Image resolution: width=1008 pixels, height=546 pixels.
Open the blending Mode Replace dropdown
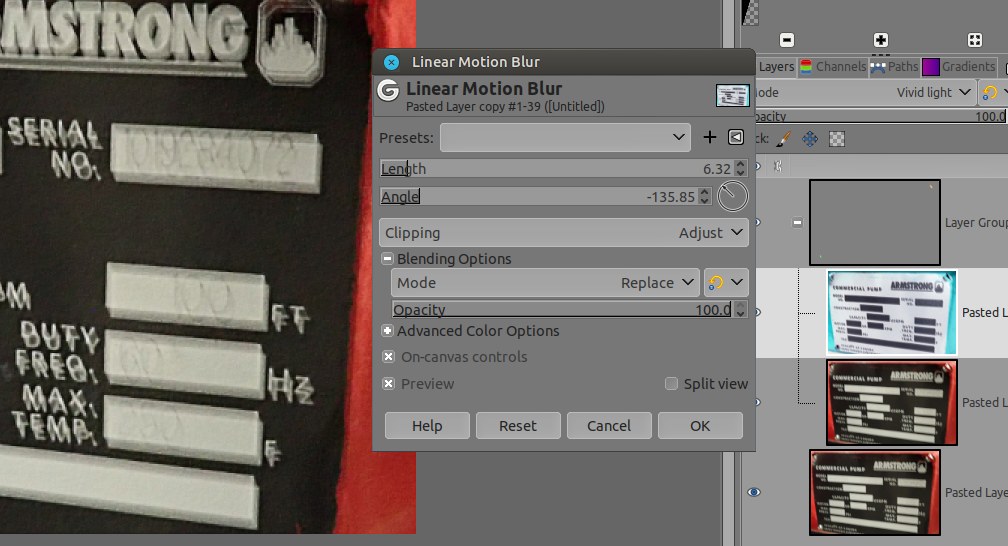tap(545, 283)
